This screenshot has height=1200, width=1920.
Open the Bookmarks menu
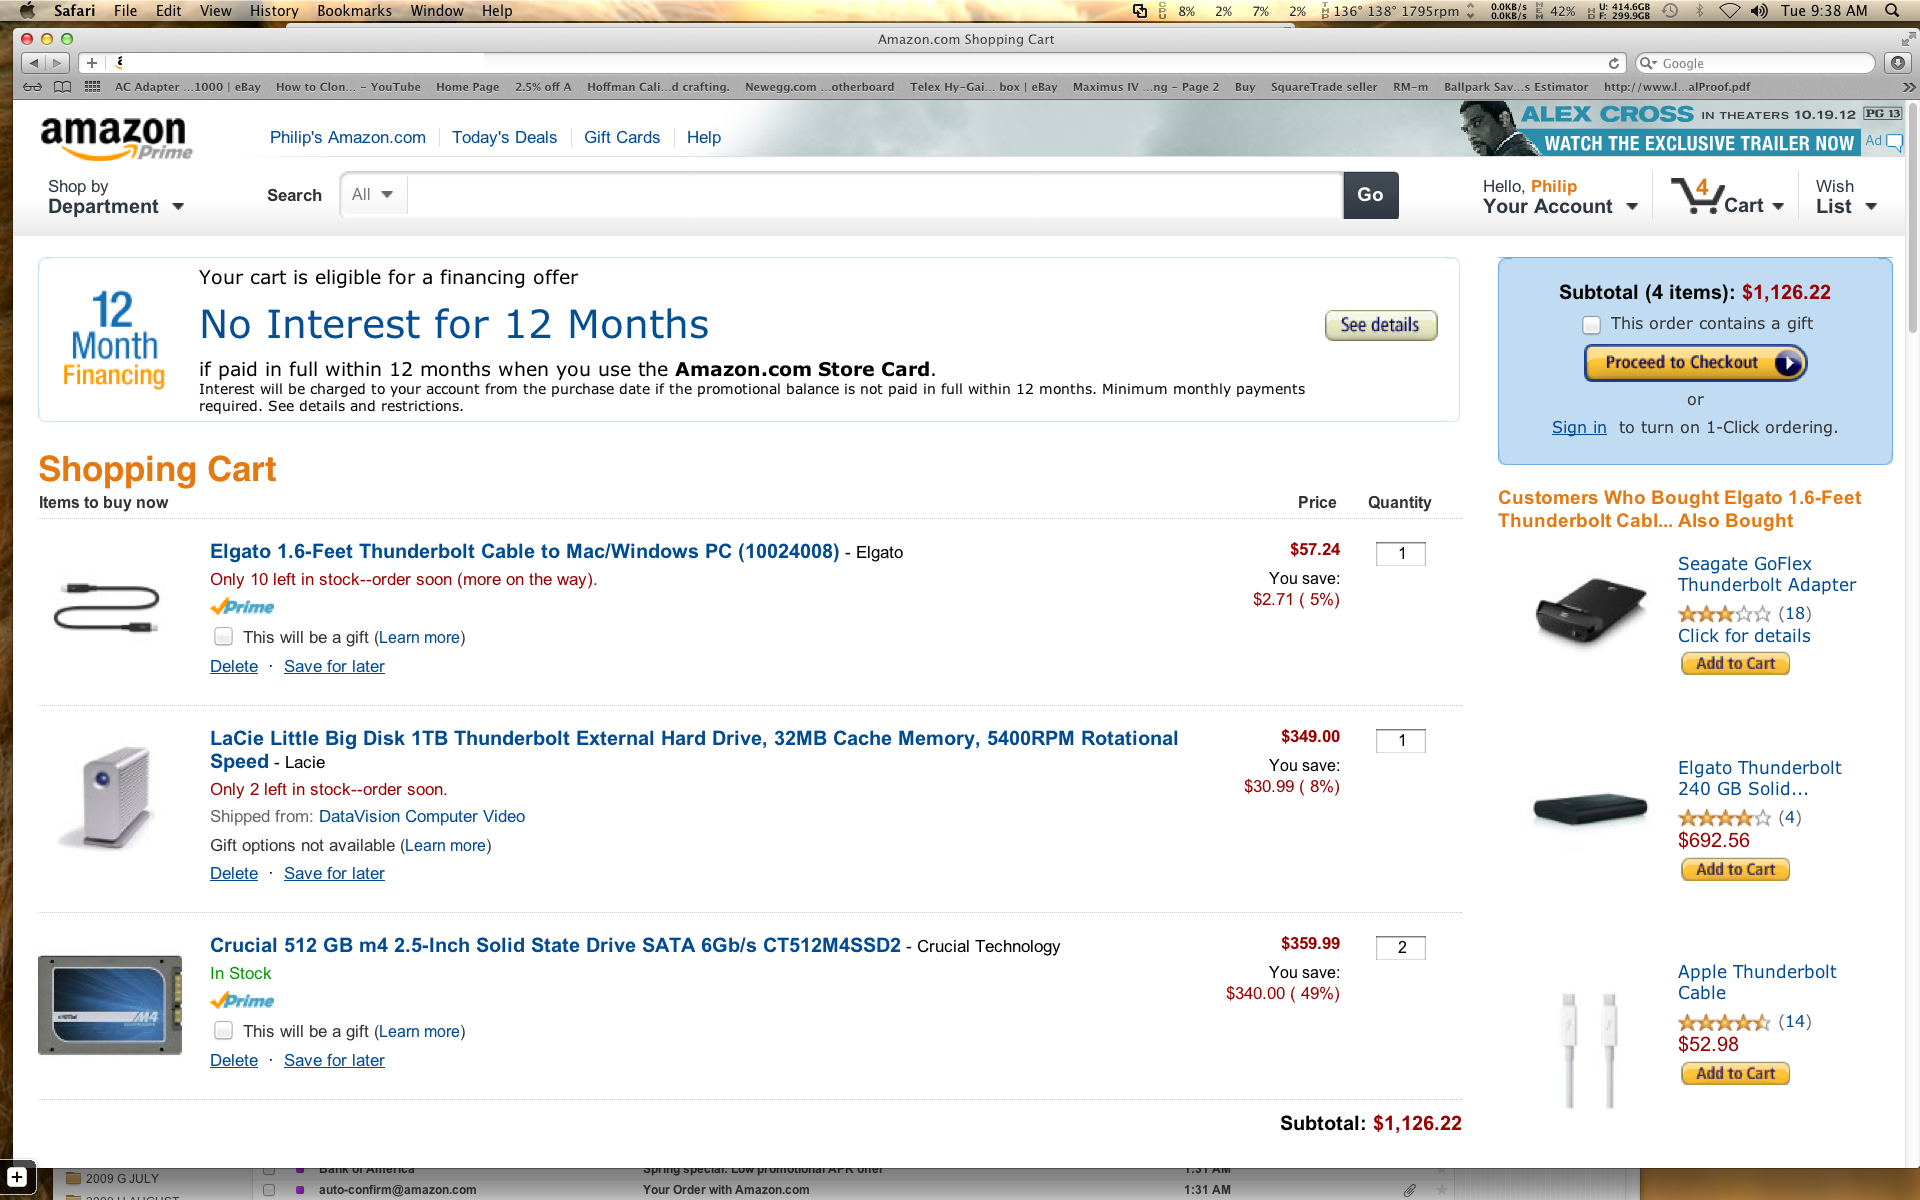coord(354,11)
